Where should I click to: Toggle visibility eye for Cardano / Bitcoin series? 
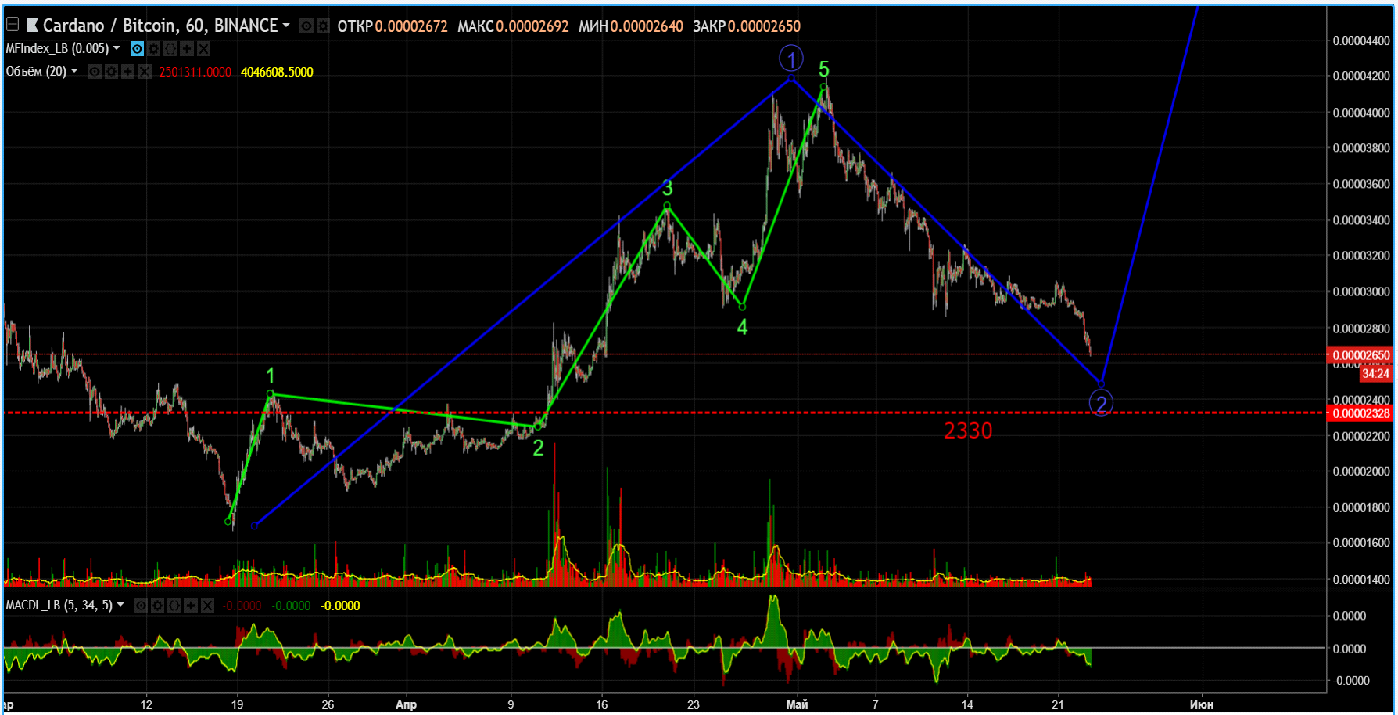tap(306, 25)
